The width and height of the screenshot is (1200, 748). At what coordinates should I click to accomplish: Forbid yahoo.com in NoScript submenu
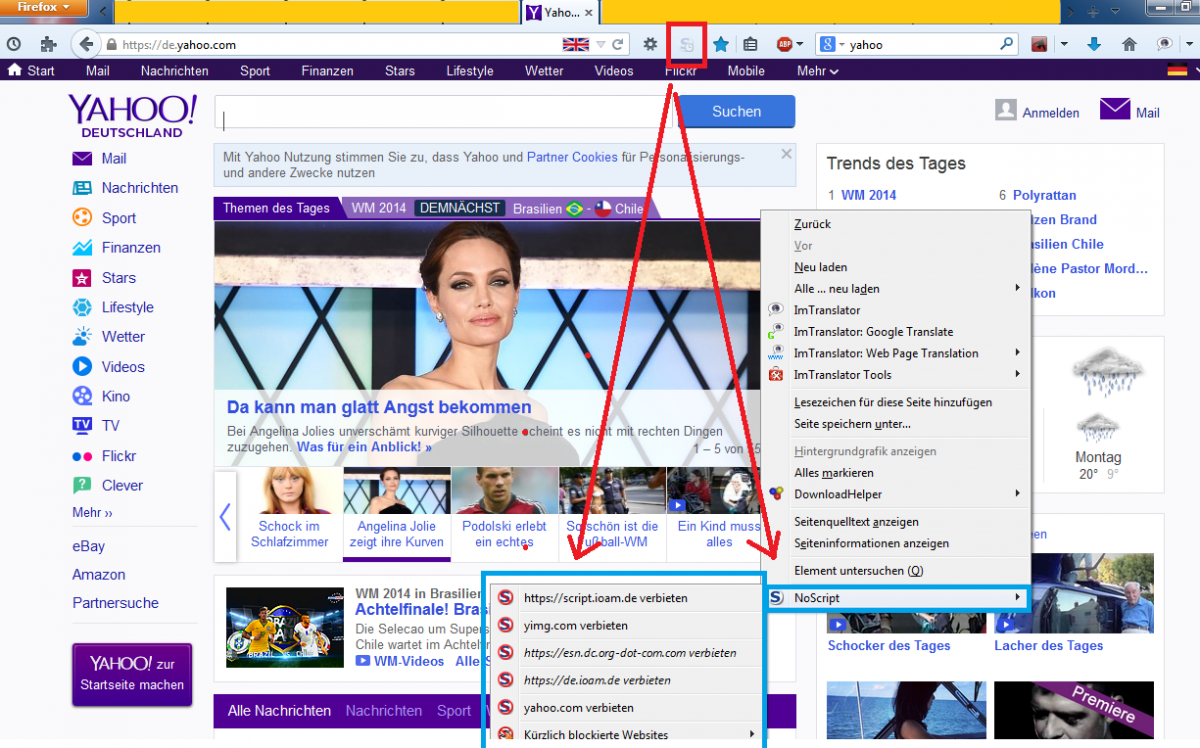(577, 707)
